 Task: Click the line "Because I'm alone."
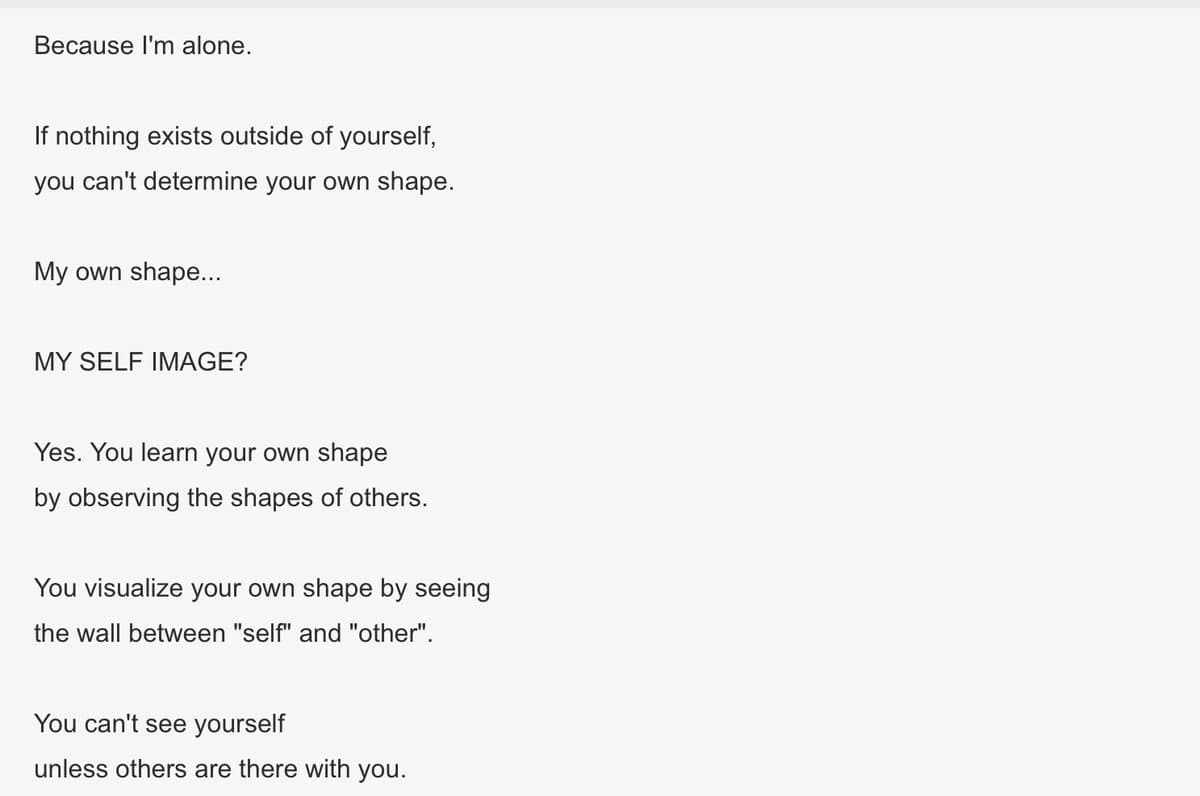[142, 46]
